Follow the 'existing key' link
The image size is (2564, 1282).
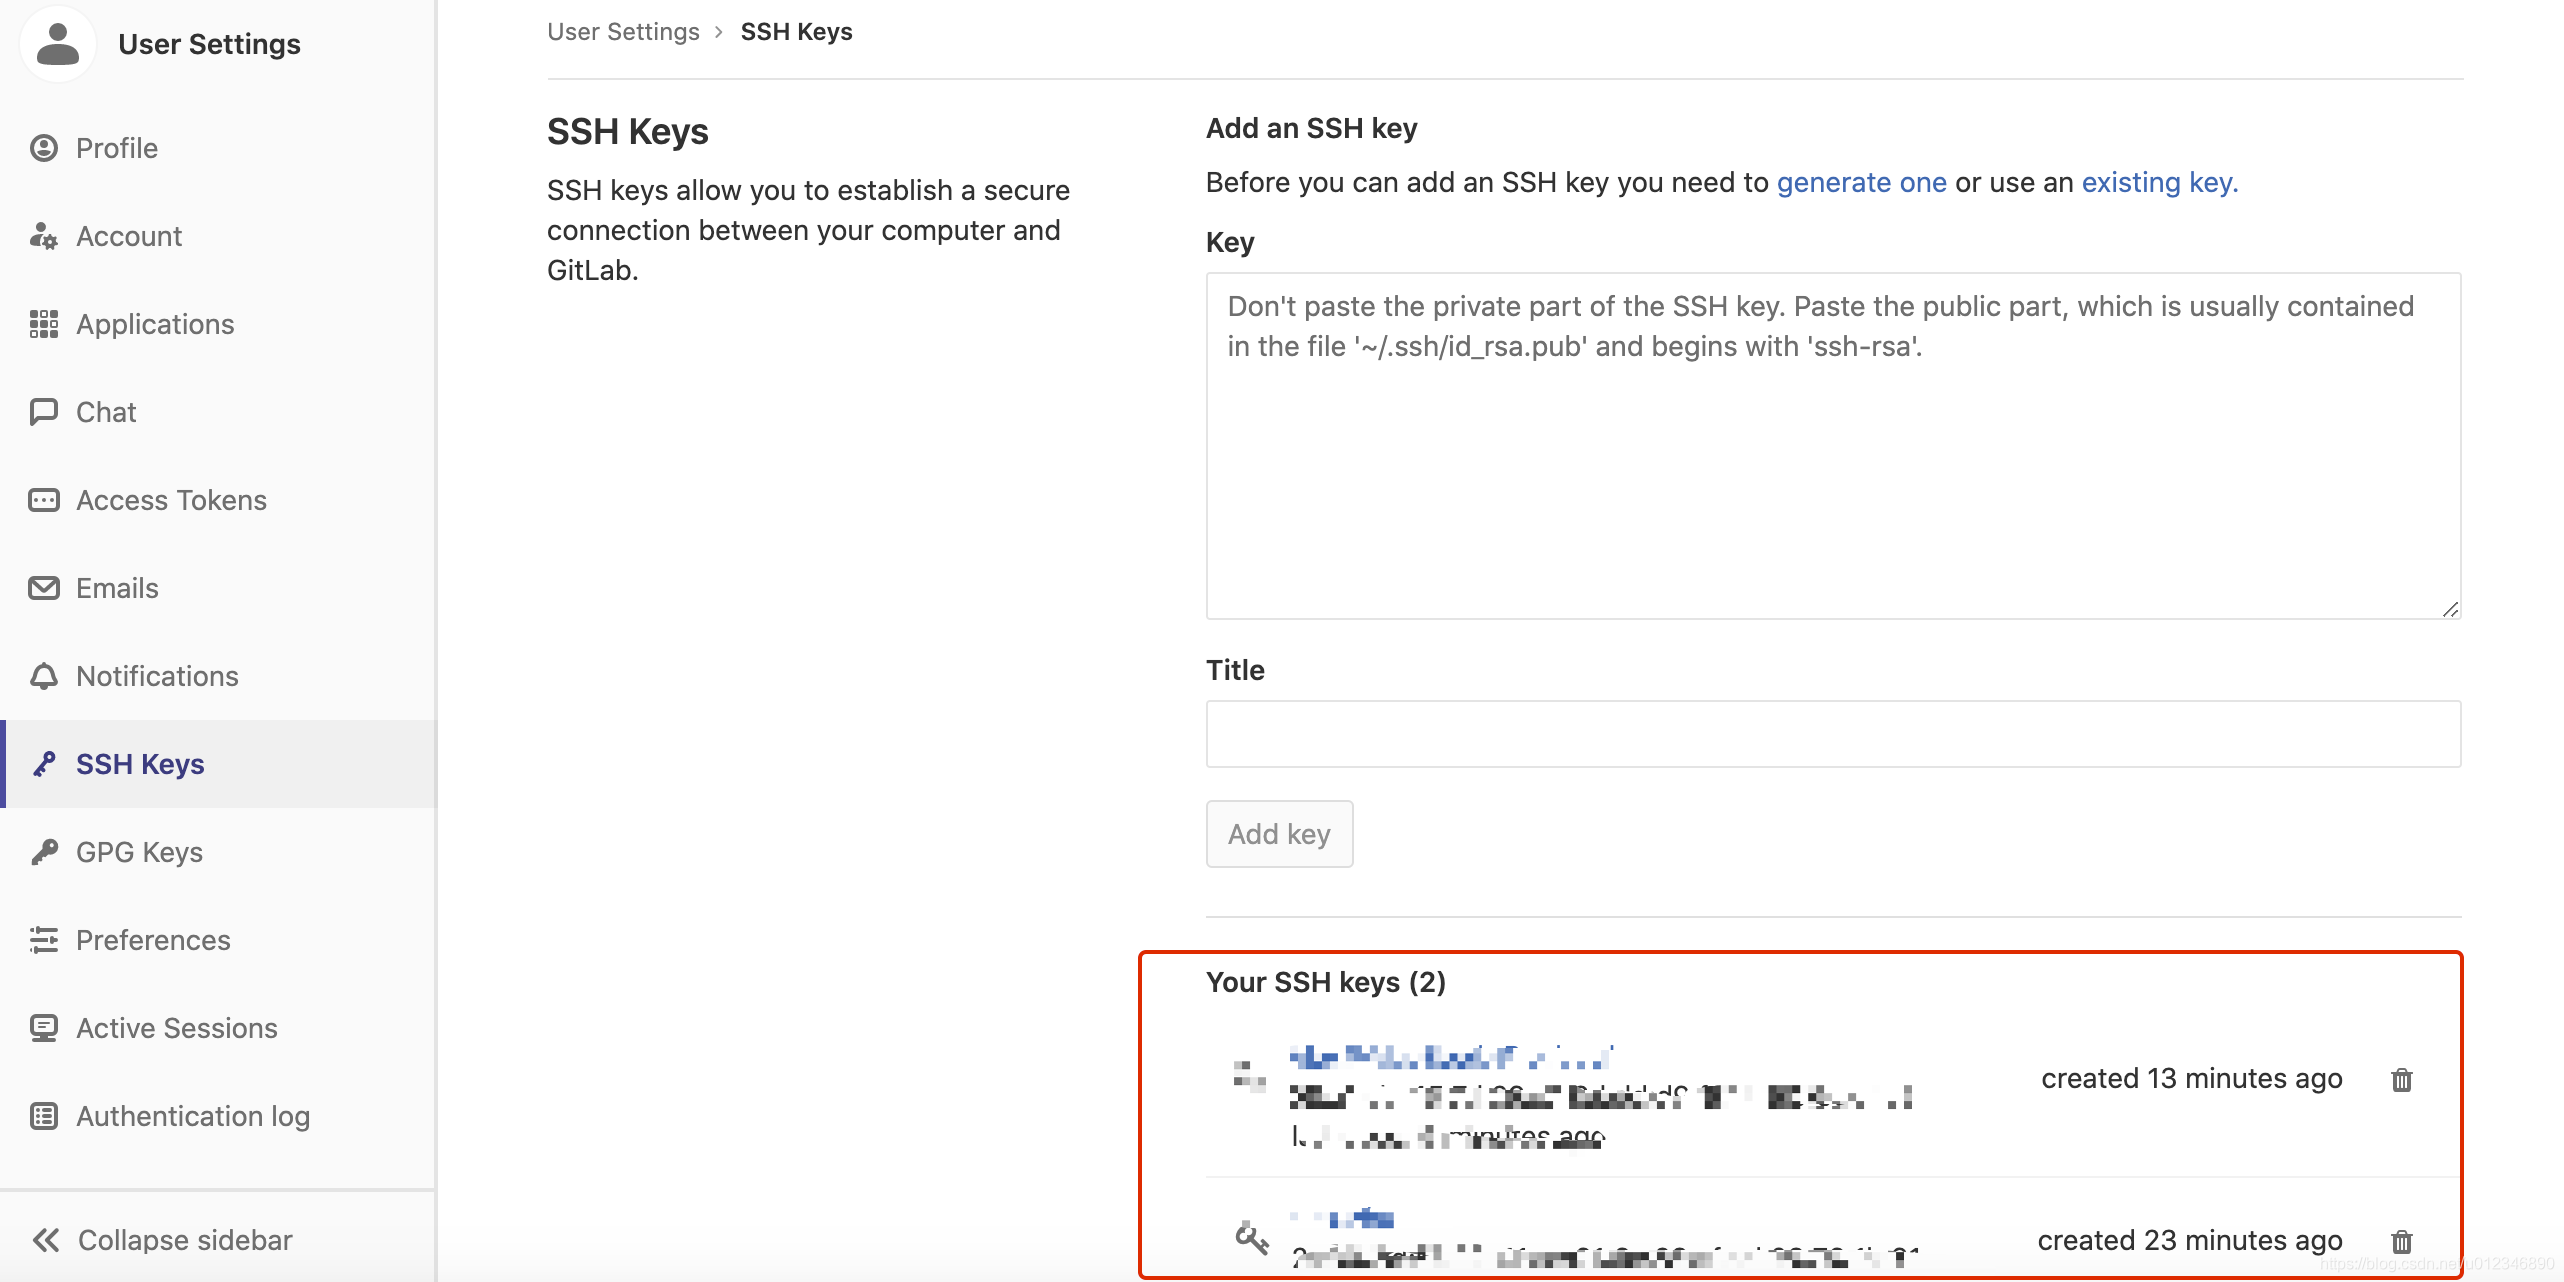[2159, 183]
